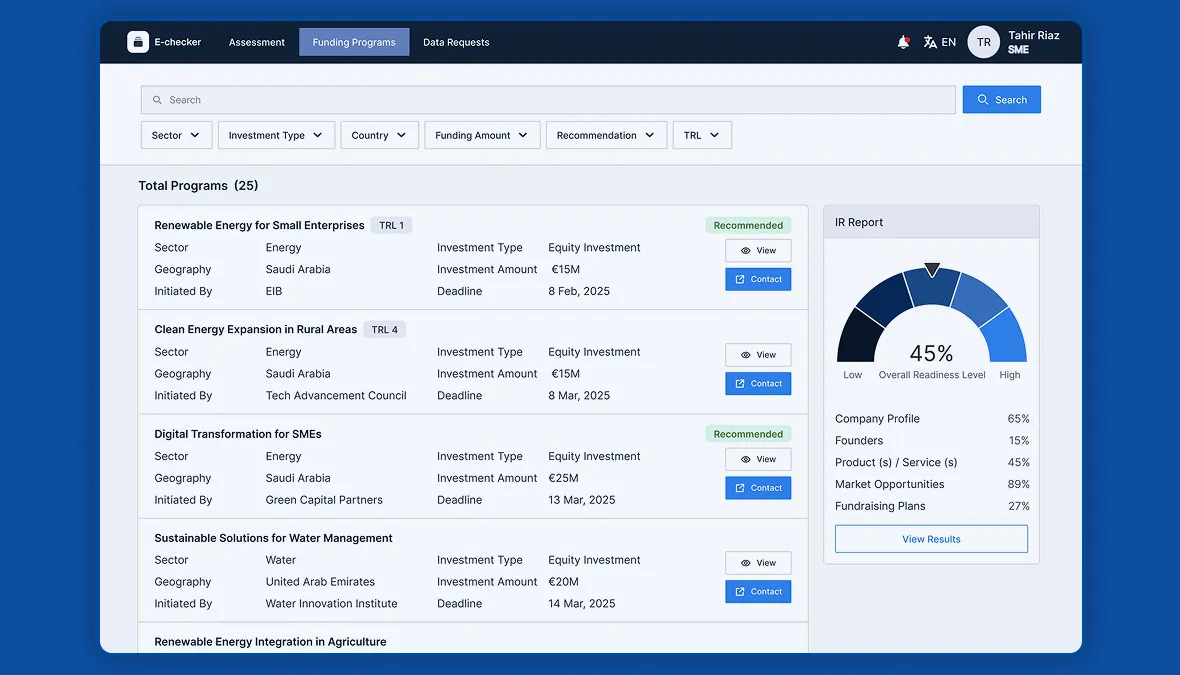The width and height of the screenshot is (1180, 675).
Task: Expand the TRL filter dropdown
Action: tap(702, 135)
